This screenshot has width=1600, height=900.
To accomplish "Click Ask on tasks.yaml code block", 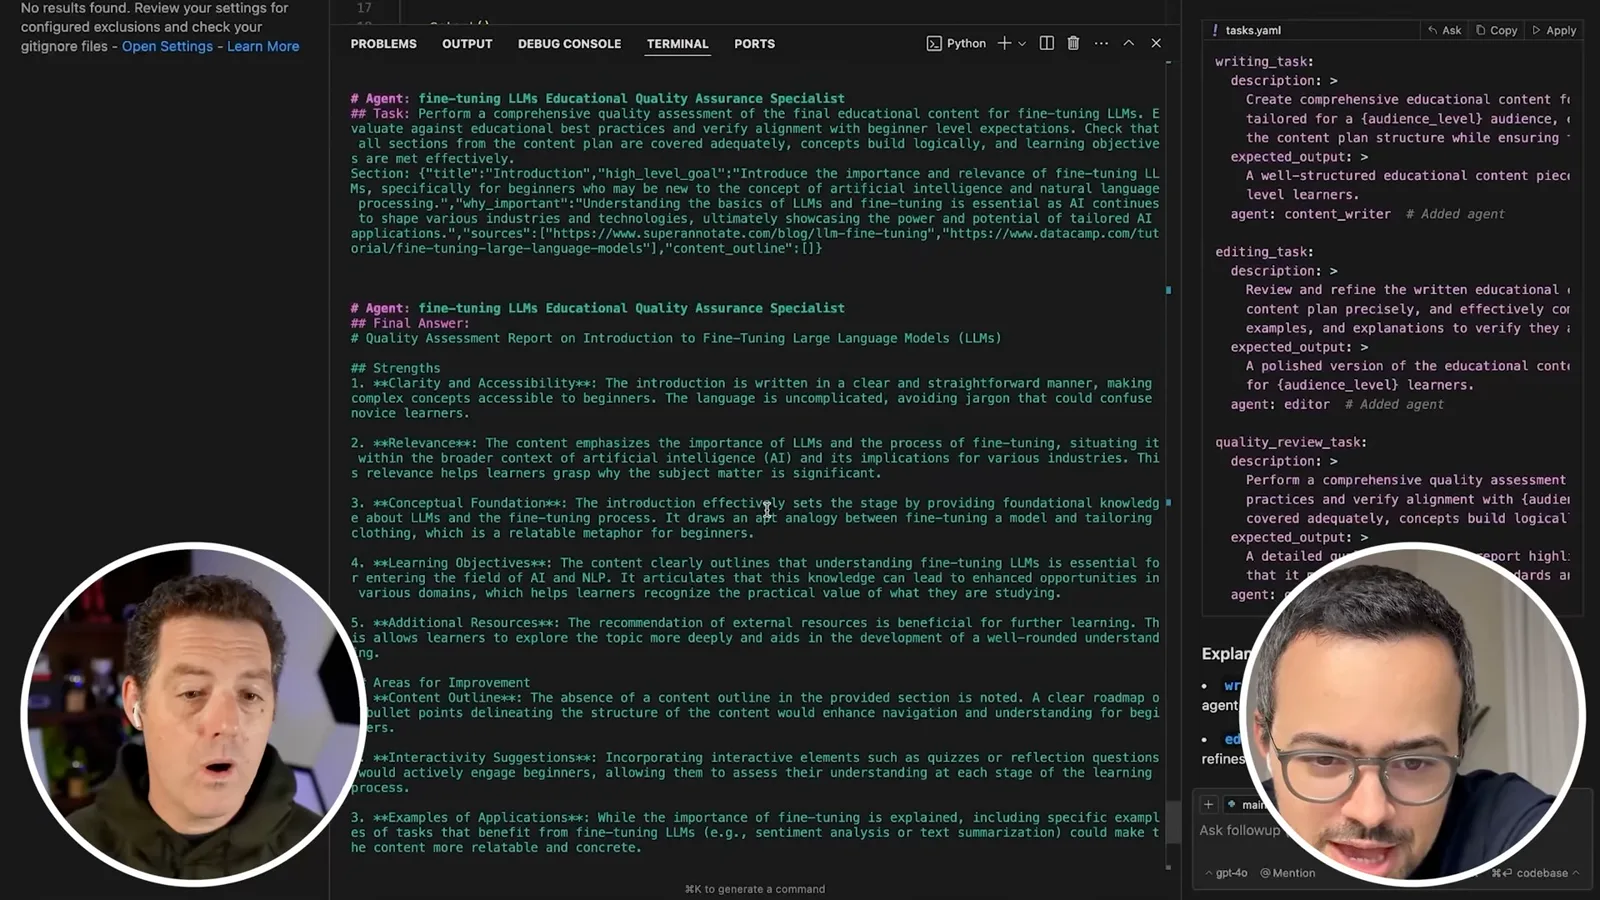I will pos(1444,30).
